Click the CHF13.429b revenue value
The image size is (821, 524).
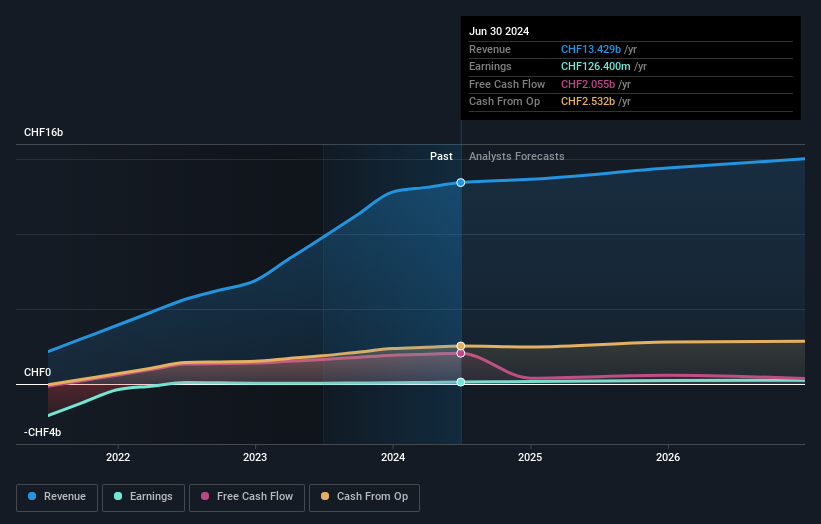(591, 49)
